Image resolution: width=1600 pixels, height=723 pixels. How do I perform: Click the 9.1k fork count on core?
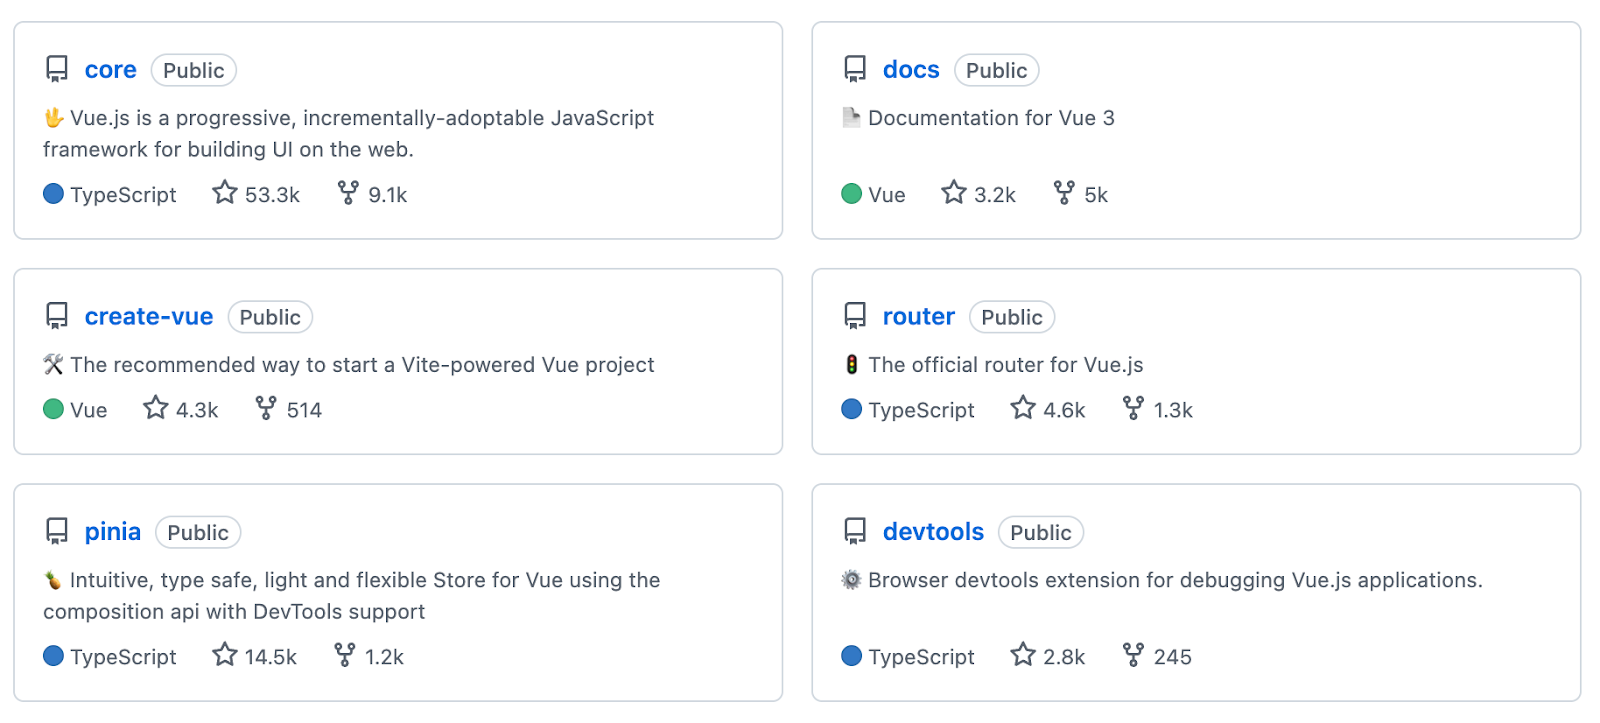tap(388, 195)
